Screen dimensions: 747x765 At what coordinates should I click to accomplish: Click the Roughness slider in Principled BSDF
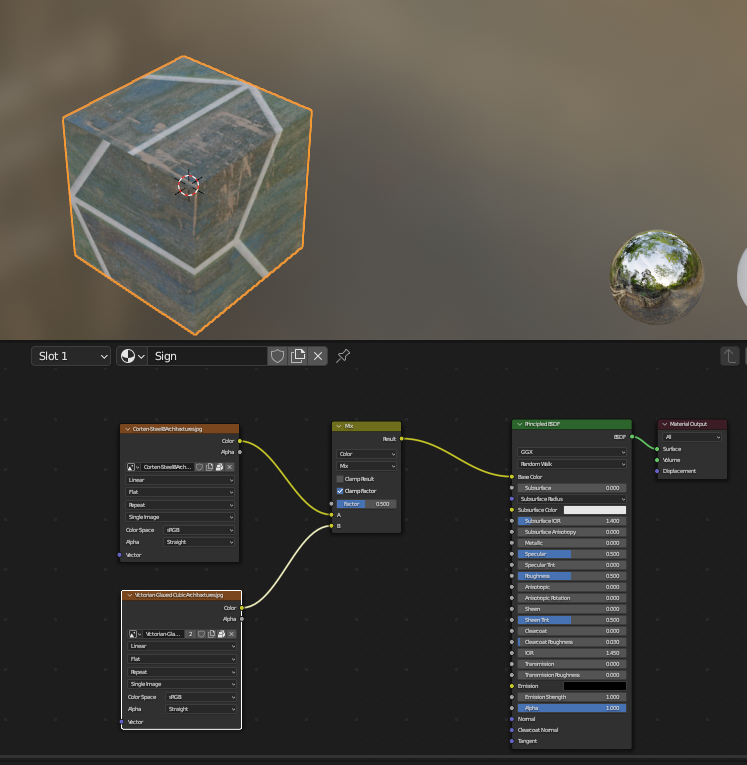[571, 576]
